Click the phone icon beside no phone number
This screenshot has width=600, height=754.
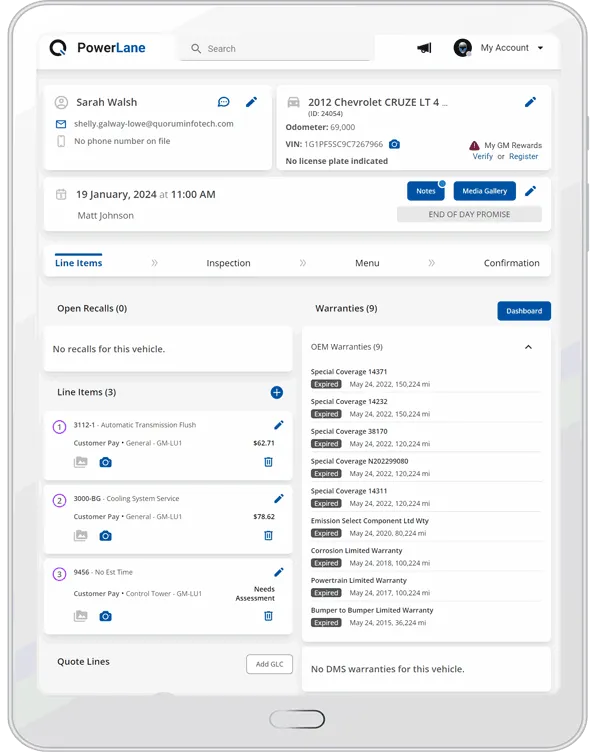coord(61,141)
